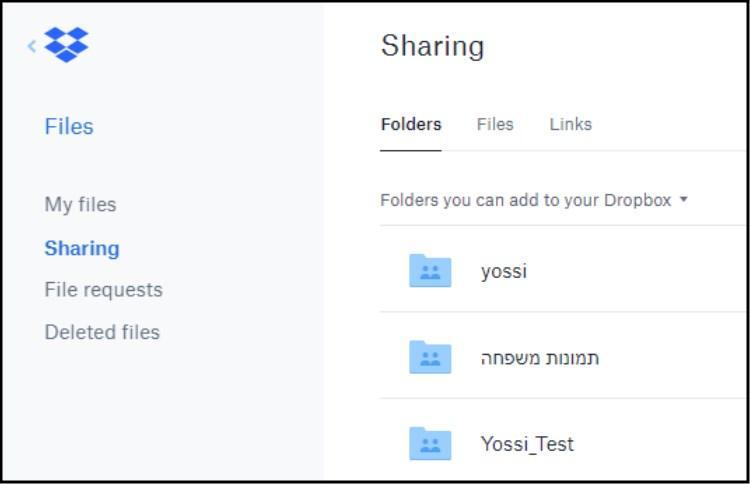
Task: Open the תמונות משפחה folder name
Action: click(x=540, y=358)
